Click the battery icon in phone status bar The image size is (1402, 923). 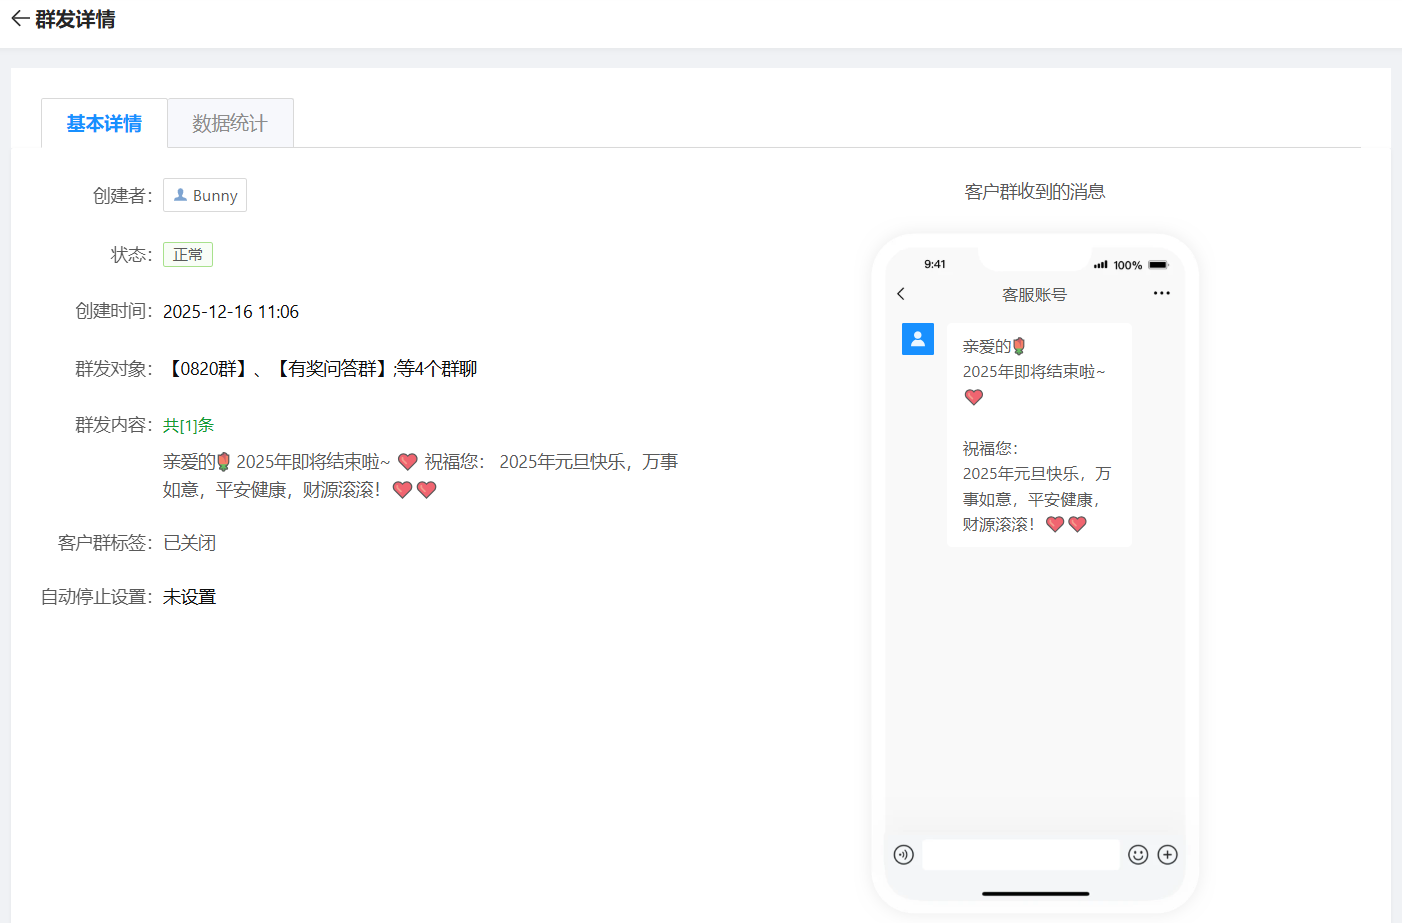(x=1158, y=265)
